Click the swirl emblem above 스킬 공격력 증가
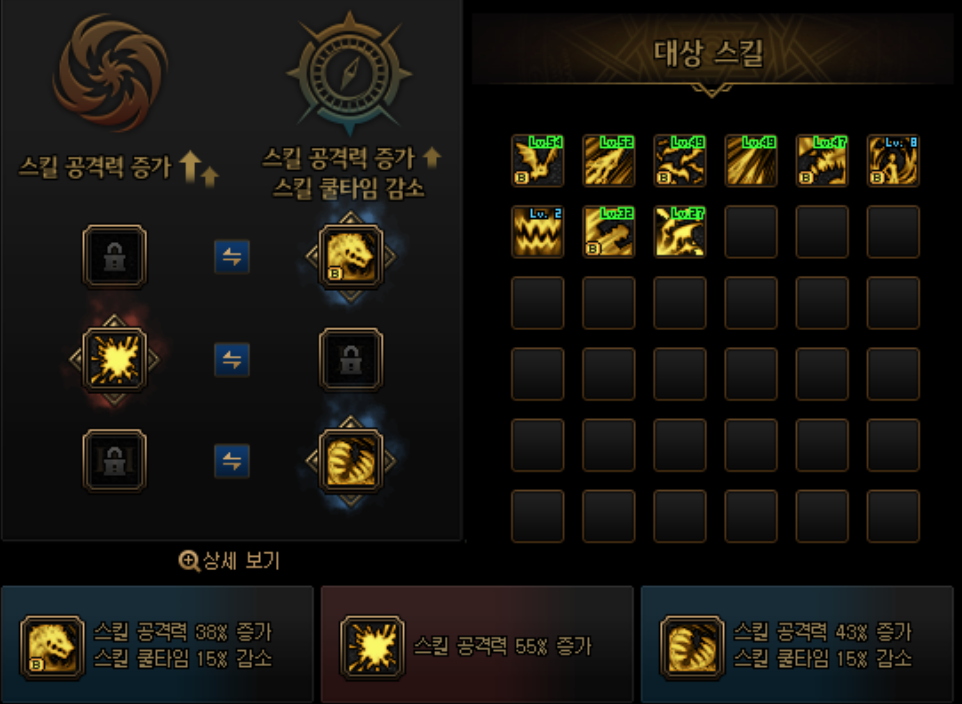962x704 pixels. pyautogui.click(x=111, y=72)
